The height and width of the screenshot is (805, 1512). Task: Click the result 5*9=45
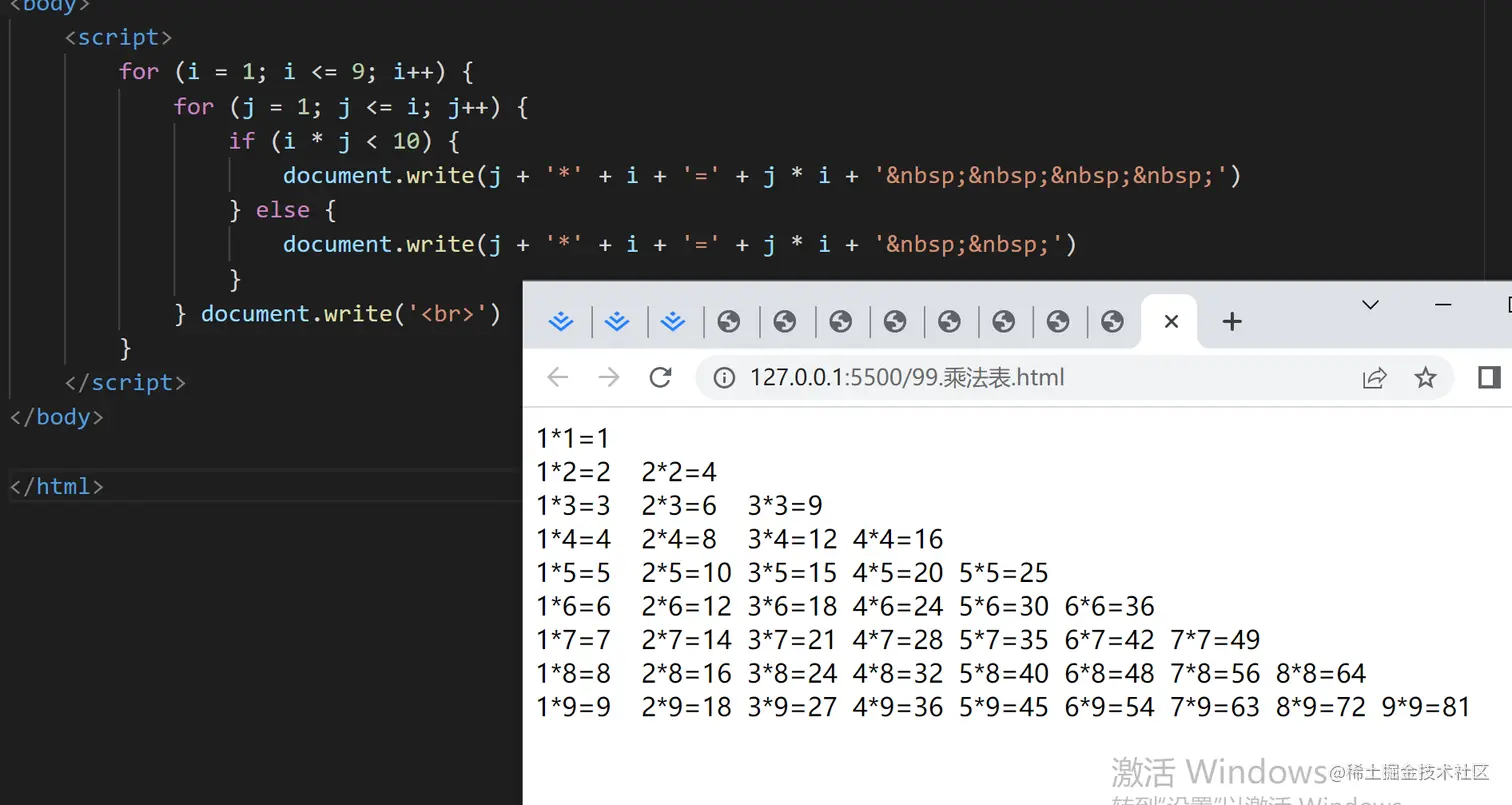click(x=1004, y=708)
